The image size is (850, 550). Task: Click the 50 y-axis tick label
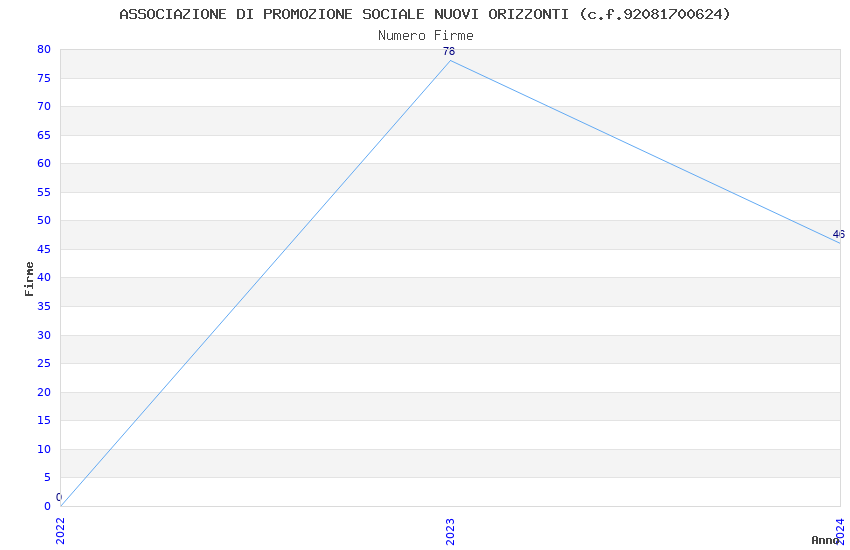44,220
